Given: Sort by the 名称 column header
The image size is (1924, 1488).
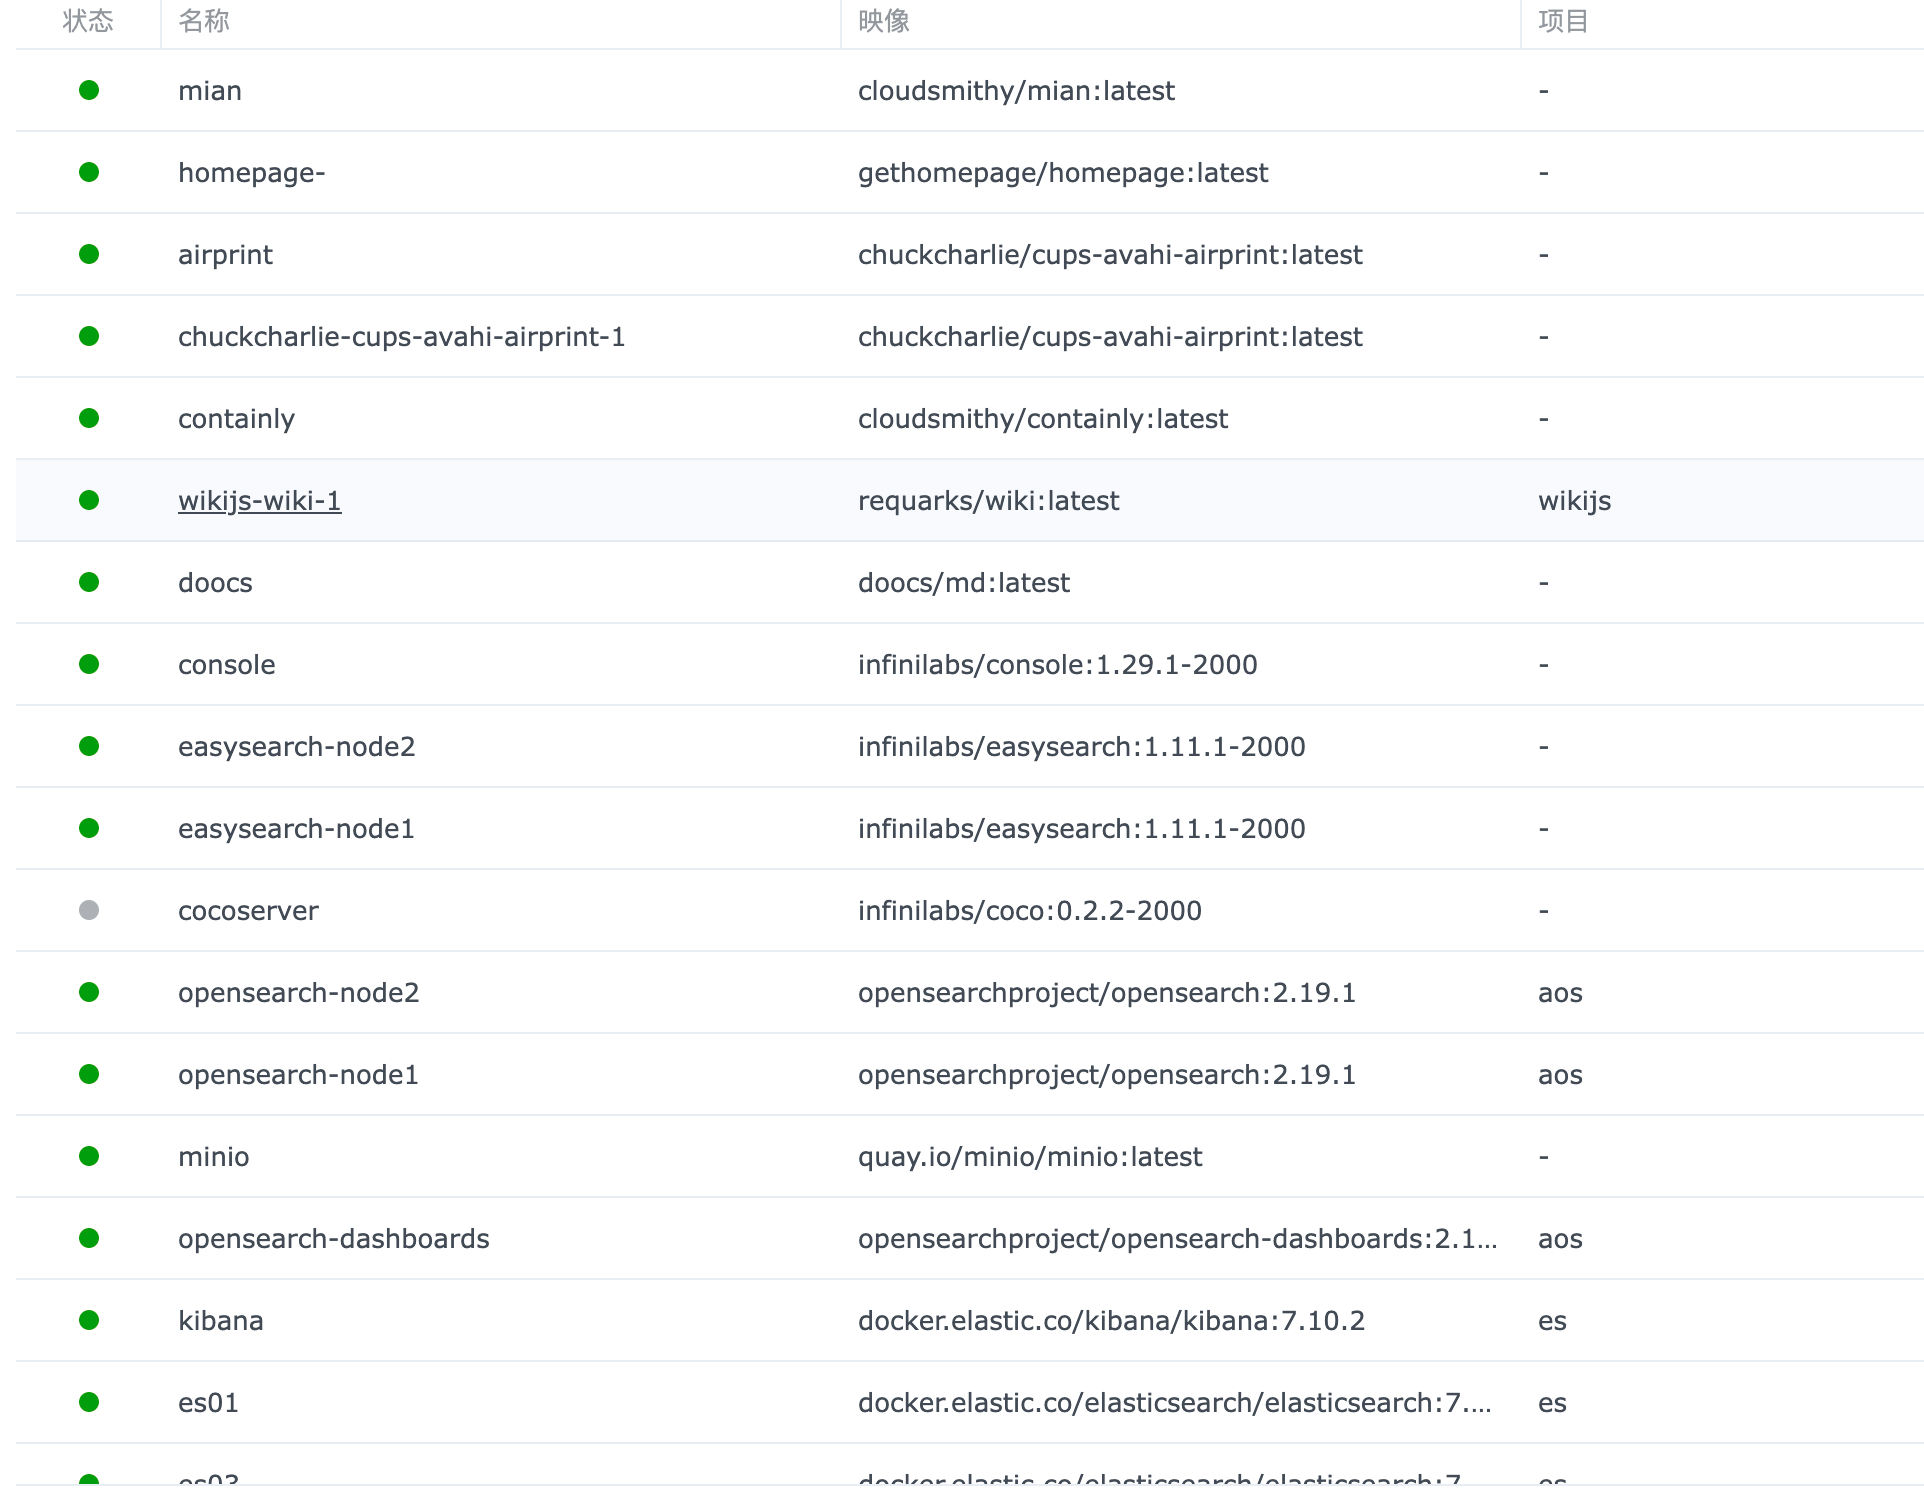Looking at the screenshot, I should [x=204, y=21].
